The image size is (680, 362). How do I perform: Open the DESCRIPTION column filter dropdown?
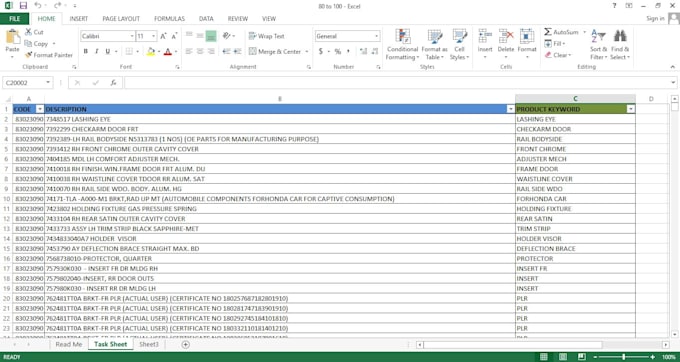(510, 109)
